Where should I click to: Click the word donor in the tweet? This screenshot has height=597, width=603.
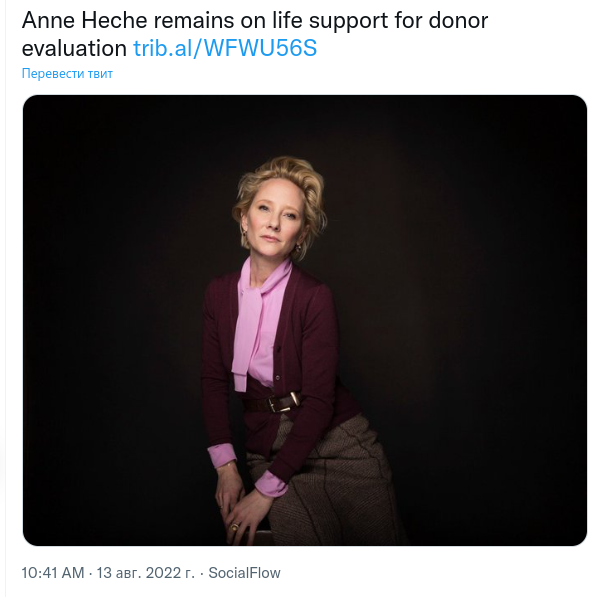click(458, 20)
